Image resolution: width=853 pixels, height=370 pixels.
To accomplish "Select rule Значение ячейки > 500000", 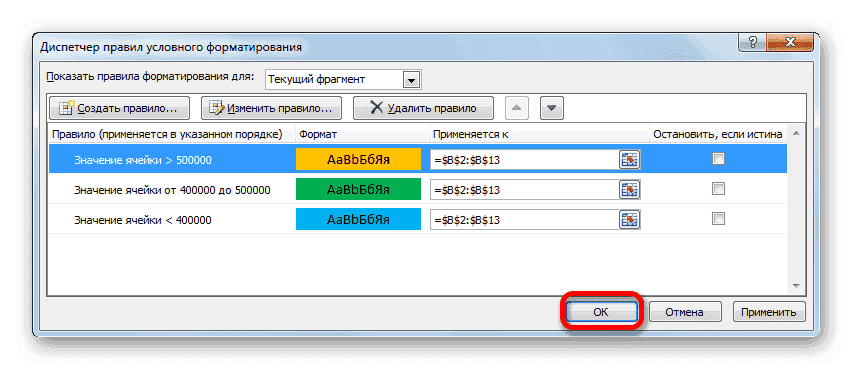I will tap(143, 160).
